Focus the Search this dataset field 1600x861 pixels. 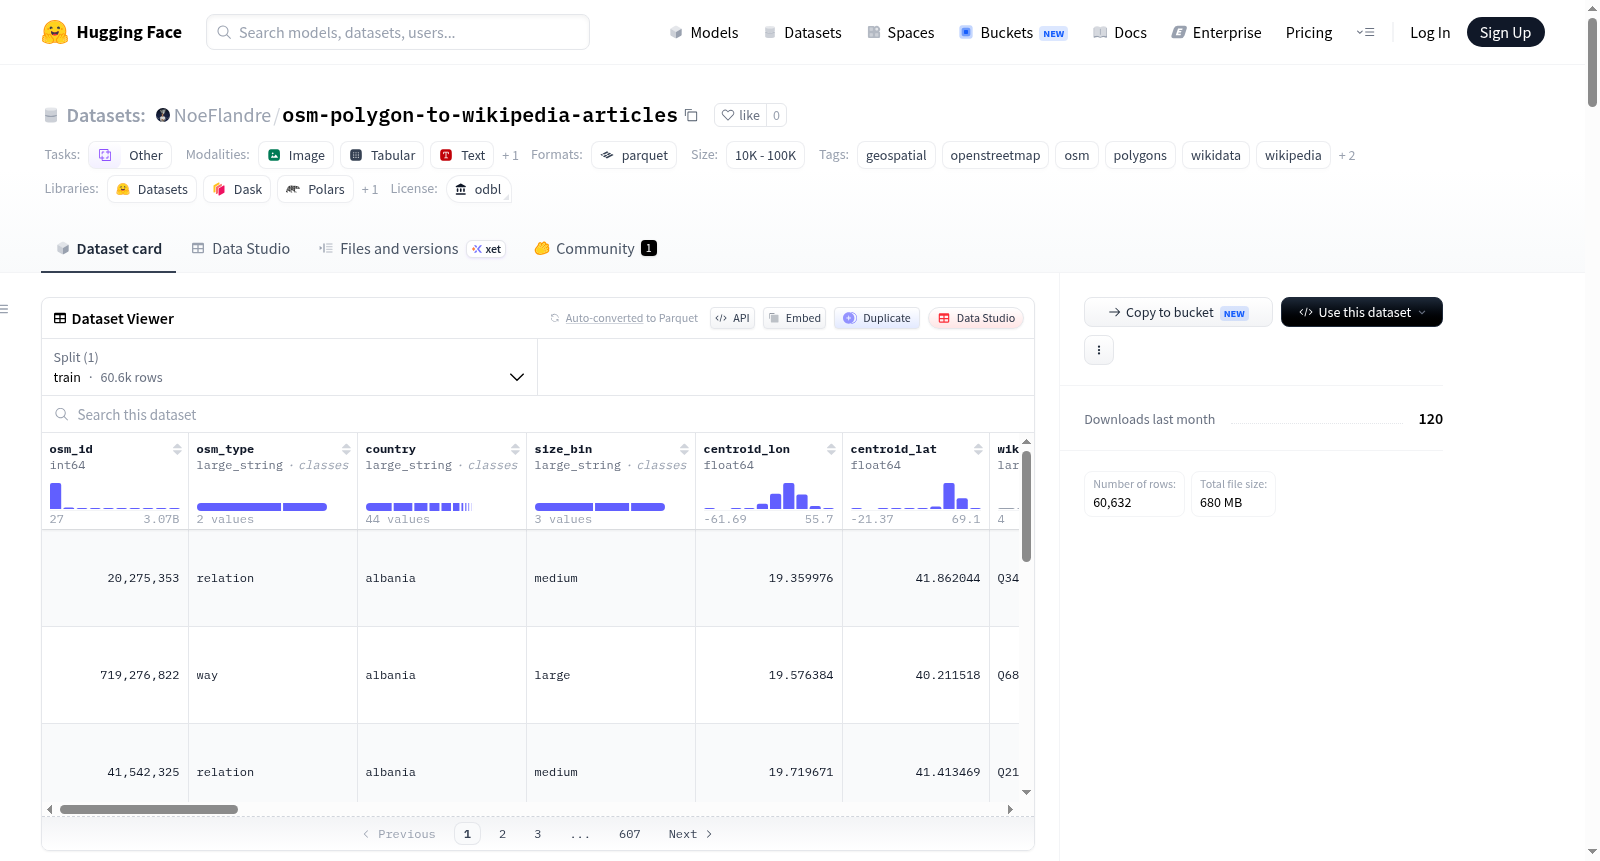538,414
